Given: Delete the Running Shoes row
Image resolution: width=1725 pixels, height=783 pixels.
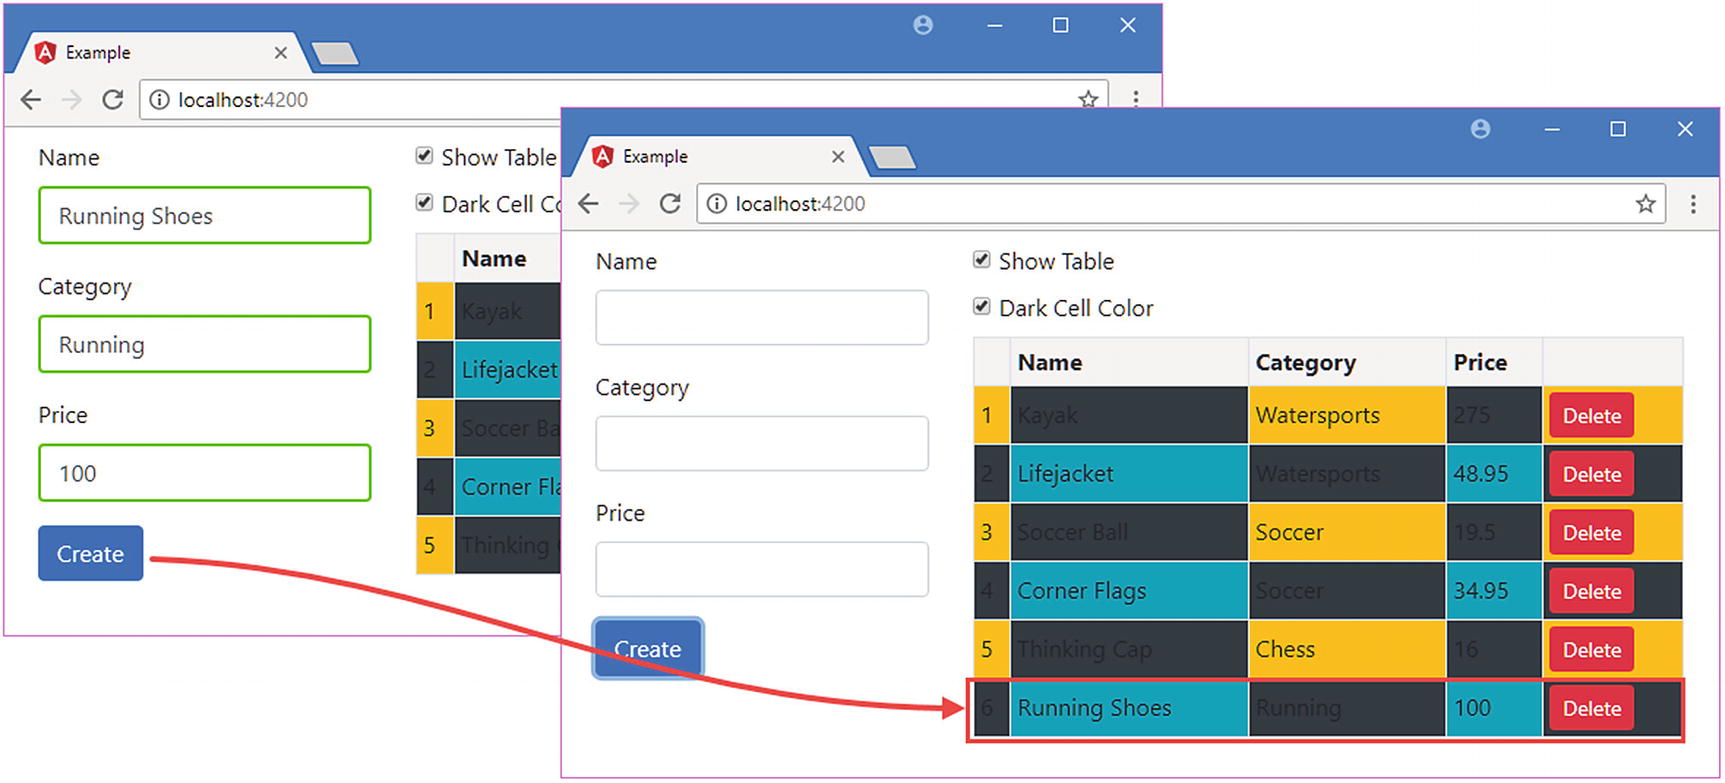Looking at the screenshot, I should 1591,708.
